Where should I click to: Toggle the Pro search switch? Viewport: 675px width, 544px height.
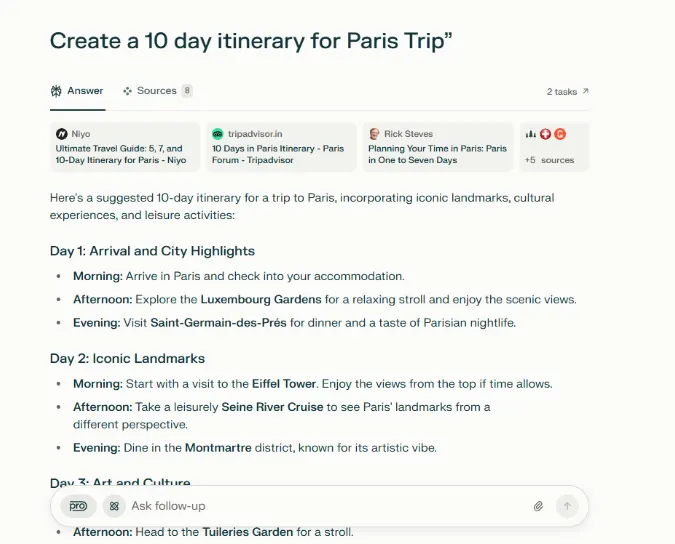[x=78, y=506]
